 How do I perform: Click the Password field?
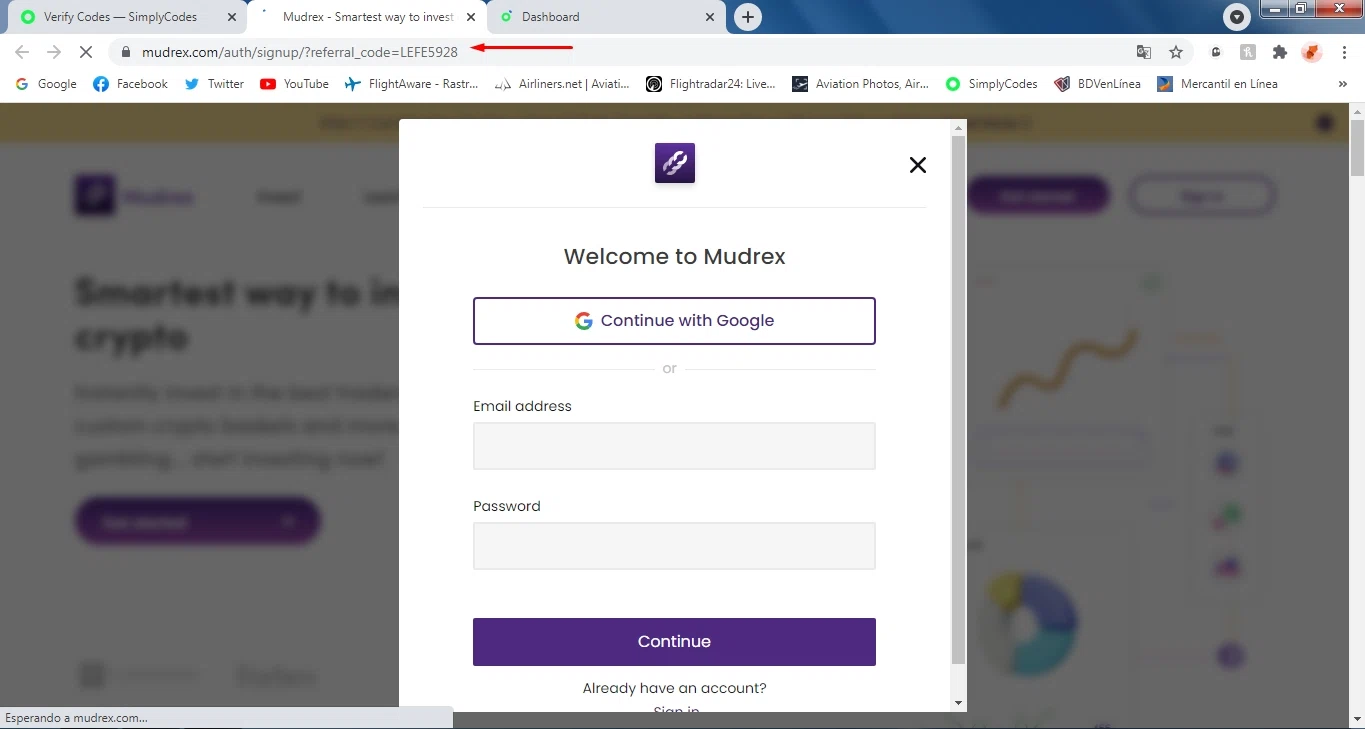tap(674, 546)
